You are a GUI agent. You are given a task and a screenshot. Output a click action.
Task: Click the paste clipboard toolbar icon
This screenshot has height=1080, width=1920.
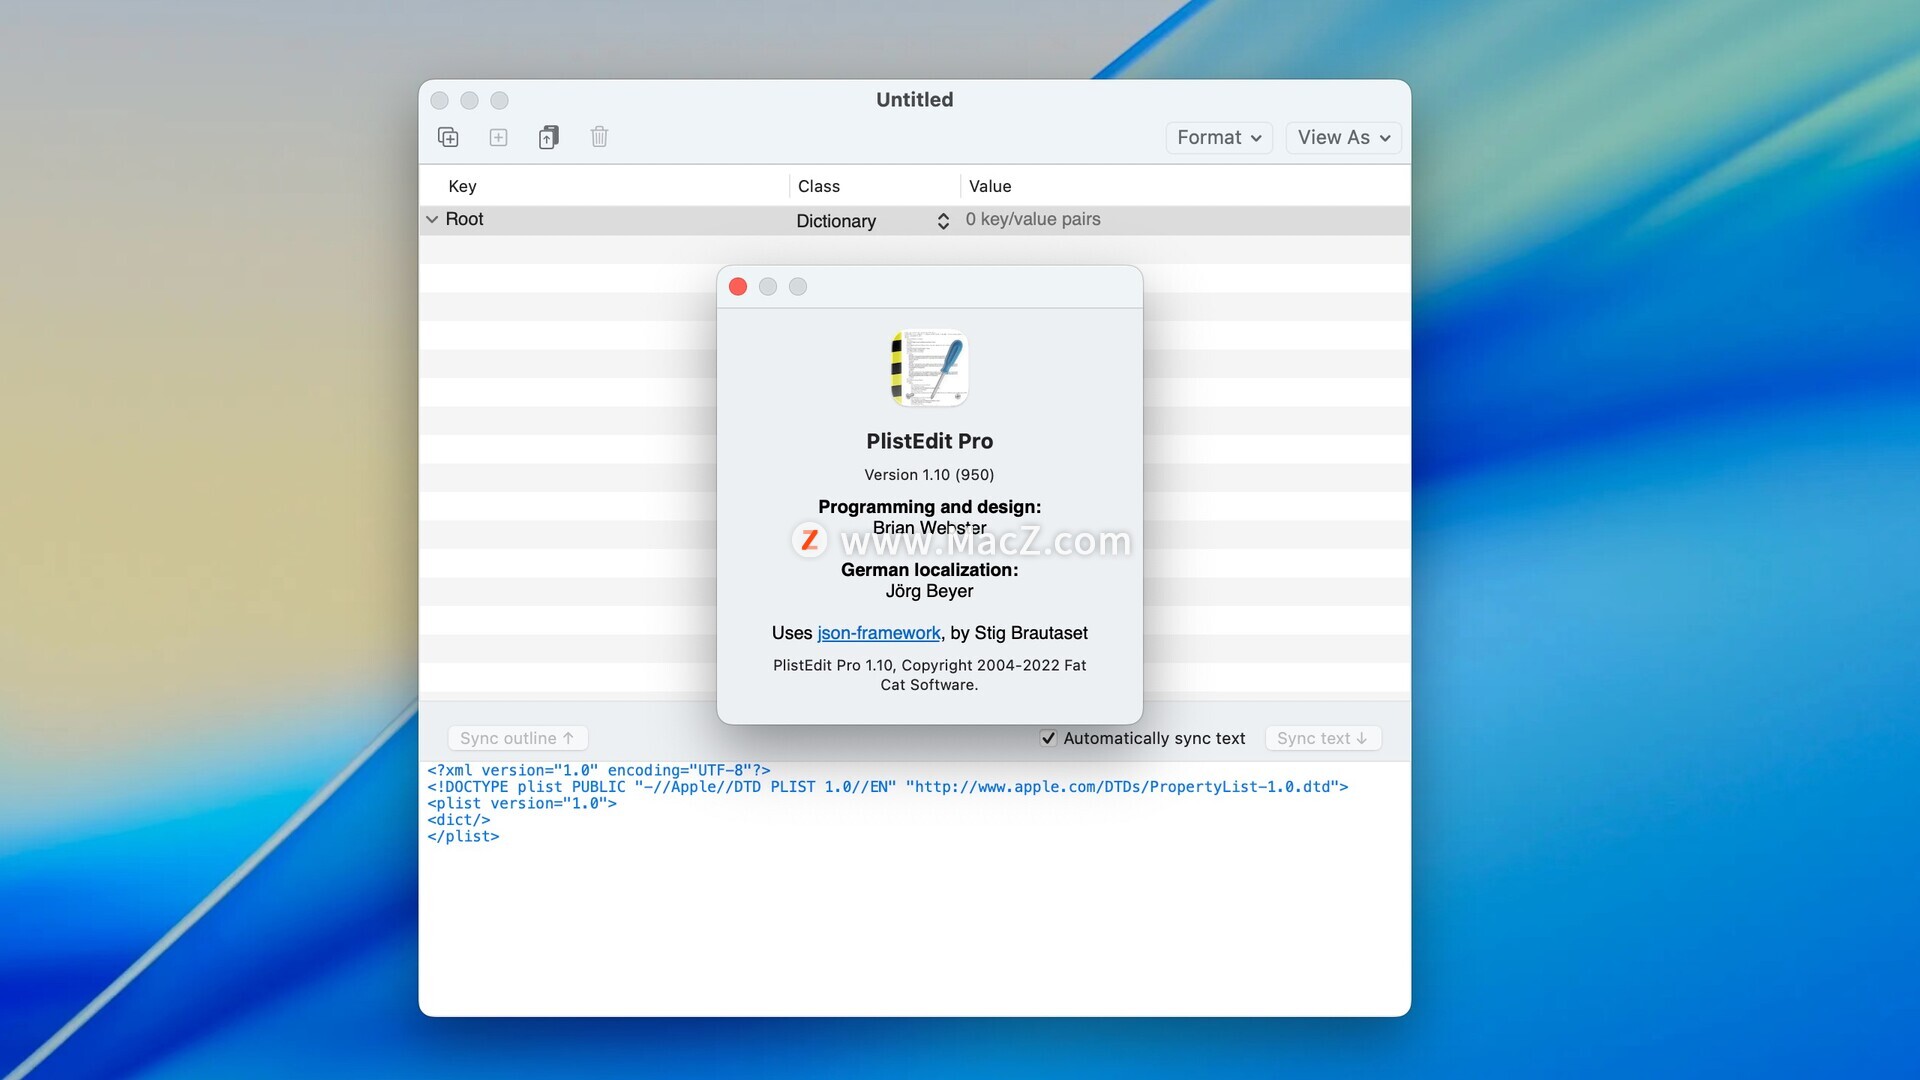(x=548, y=137)
